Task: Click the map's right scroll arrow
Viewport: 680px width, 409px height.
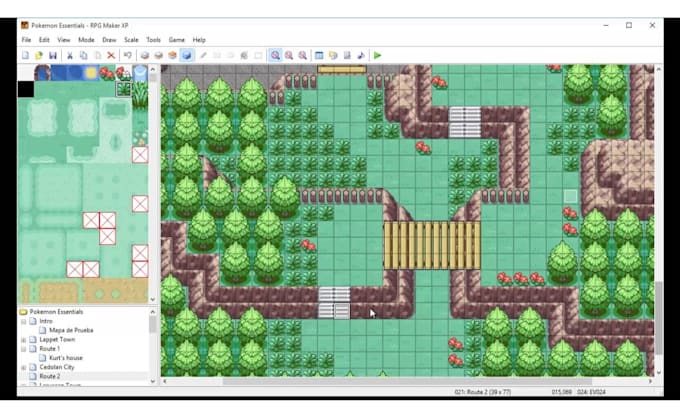Action: 651,381
